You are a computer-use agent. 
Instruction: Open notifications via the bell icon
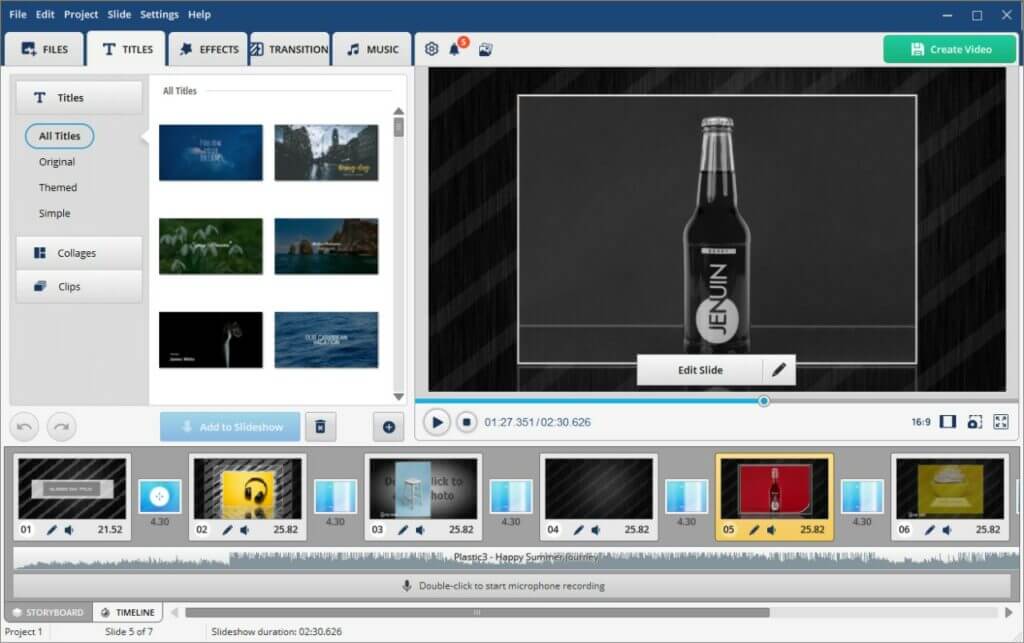point(456,47)
